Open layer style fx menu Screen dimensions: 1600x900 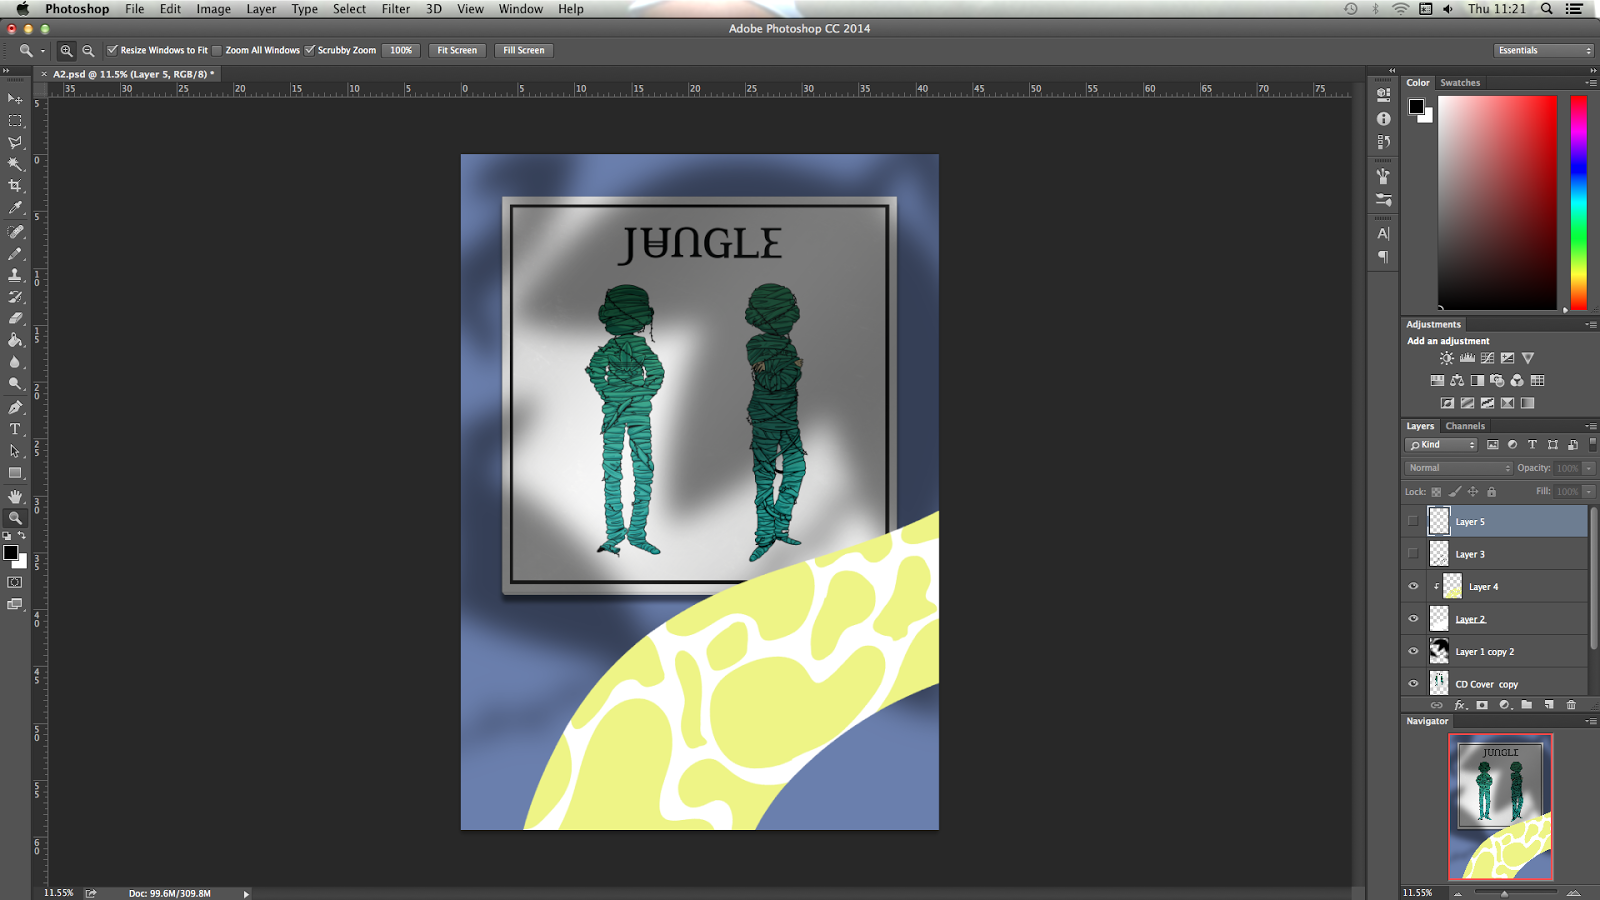(1460, 705)
